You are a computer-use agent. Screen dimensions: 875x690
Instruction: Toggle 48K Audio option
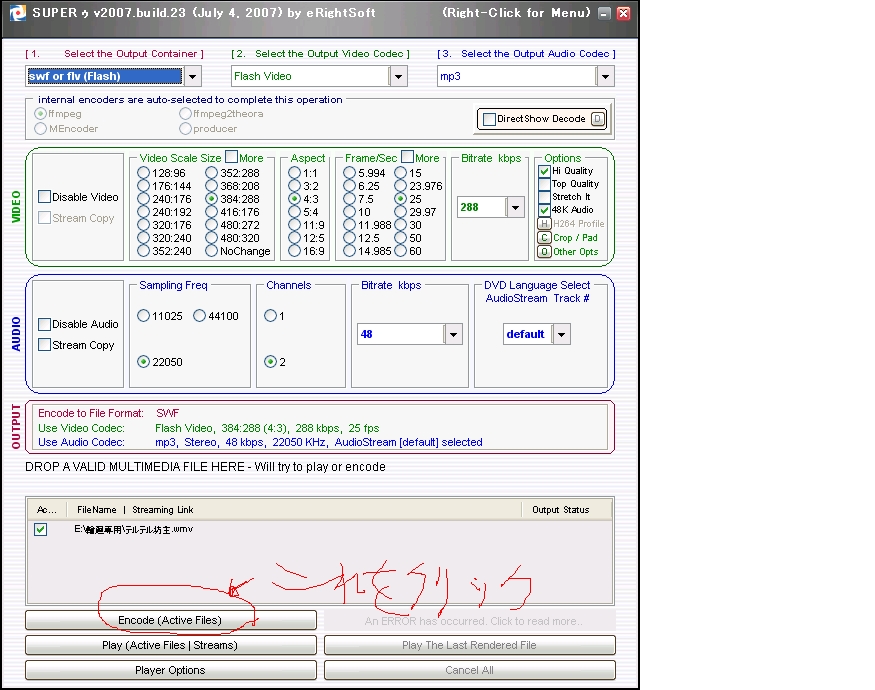coord(545,210)
